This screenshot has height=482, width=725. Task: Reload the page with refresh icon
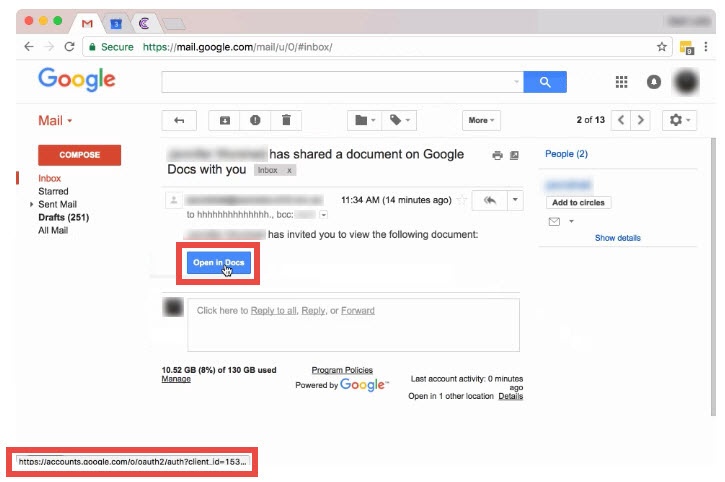tap(69, 47)
